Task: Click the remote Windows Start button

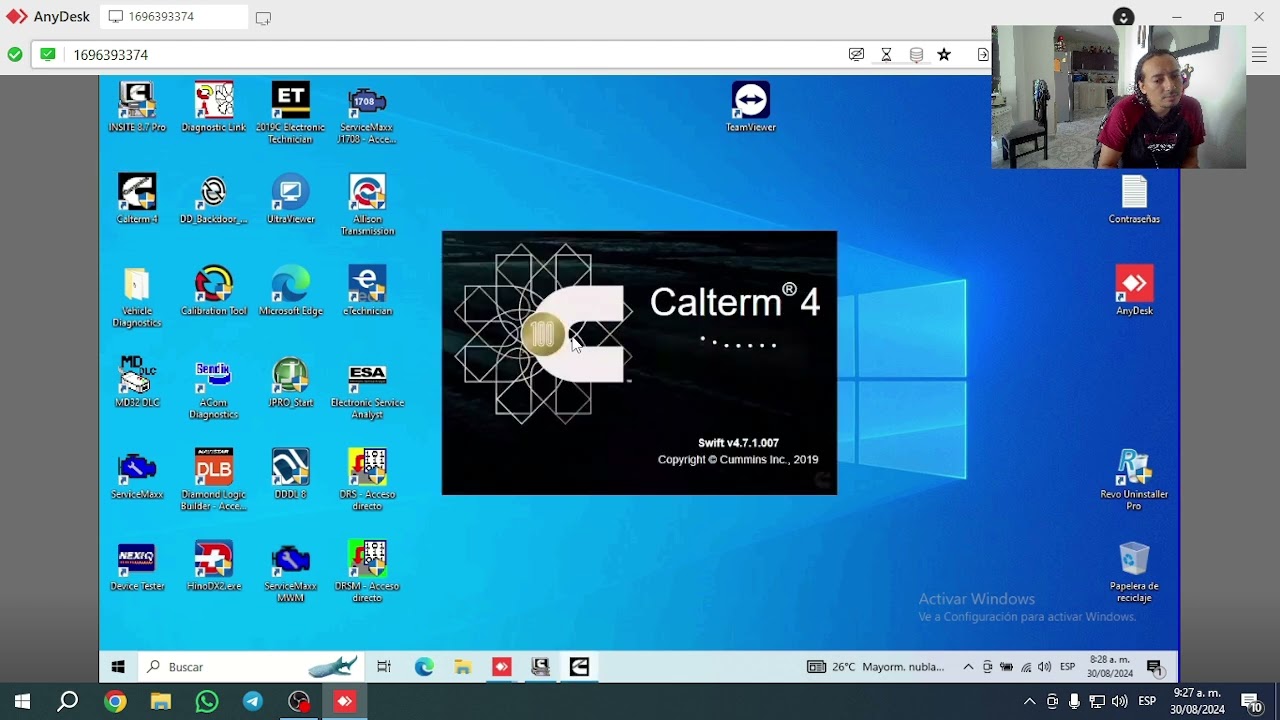Action: pos(118,667)
